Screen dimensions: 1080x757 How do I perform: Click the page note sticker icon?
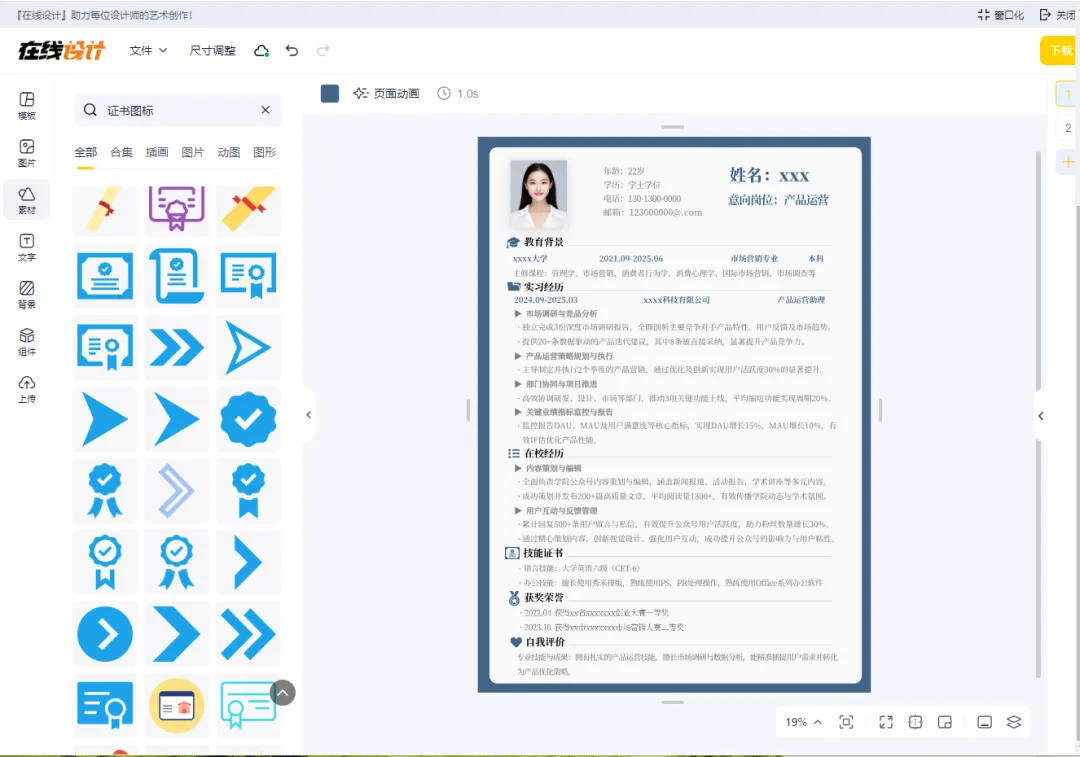pos(945,722)
